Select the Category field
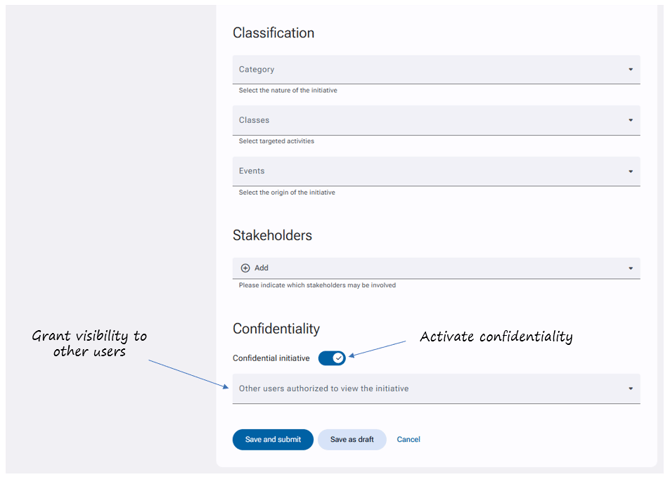This screenshot has width=670, height=477. pos(436,69)
